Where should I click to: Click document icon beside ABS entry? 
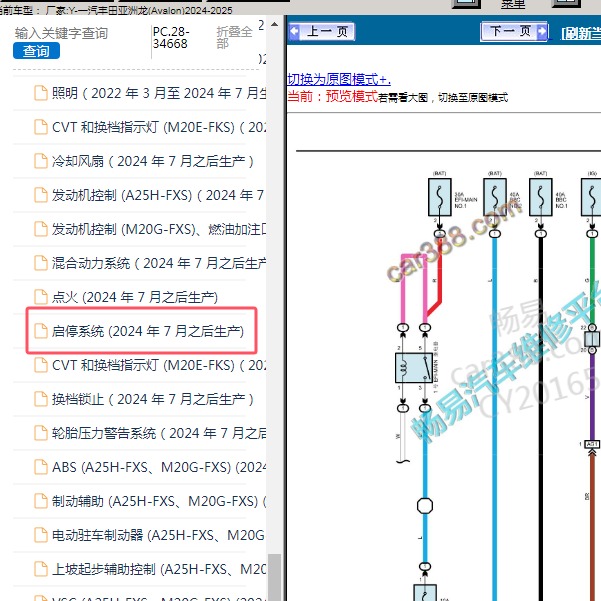click(41, 467)
